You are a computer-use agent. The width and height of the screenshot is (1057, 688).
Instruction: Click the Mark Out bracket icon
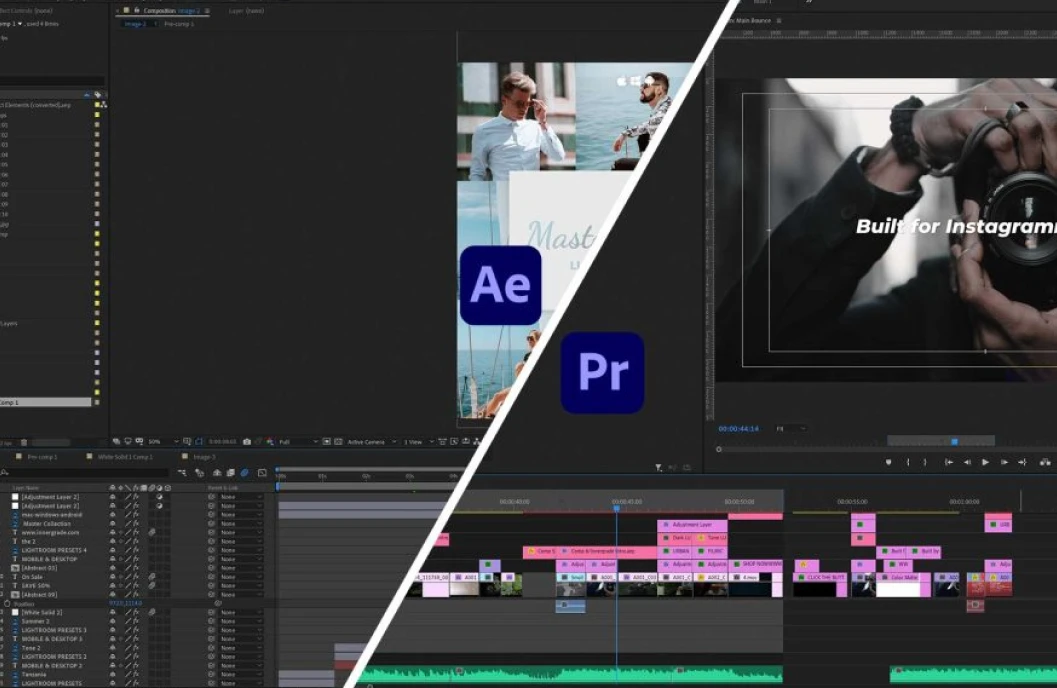925,462
